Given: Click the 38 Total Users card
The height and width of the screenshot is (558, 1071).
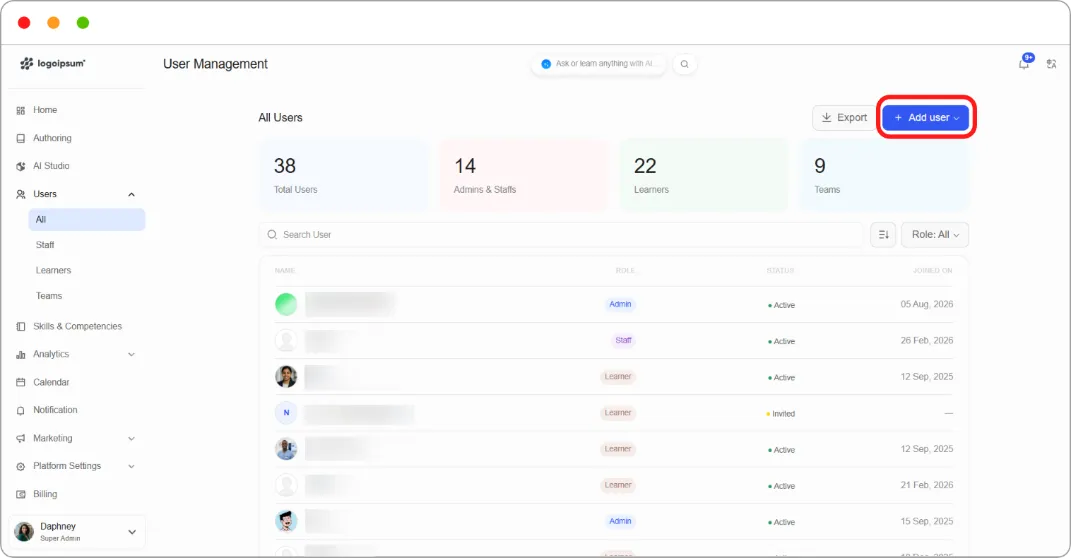Looking at the screenshot, I should point(344,176).
